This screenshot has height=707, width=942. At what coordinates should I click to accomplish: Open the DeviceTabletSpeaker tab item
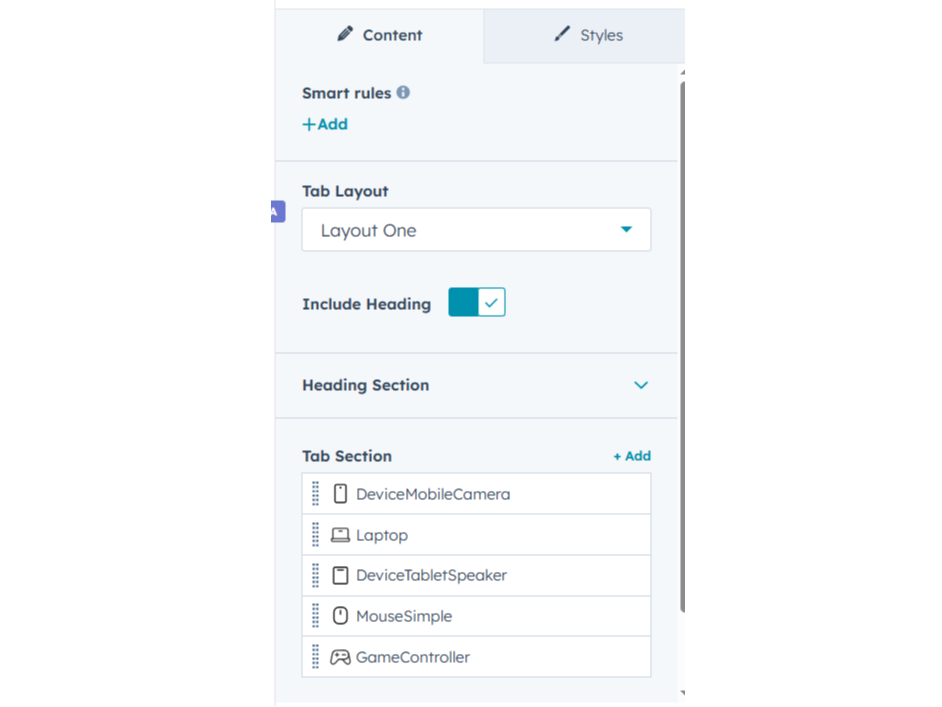(431, 575)
